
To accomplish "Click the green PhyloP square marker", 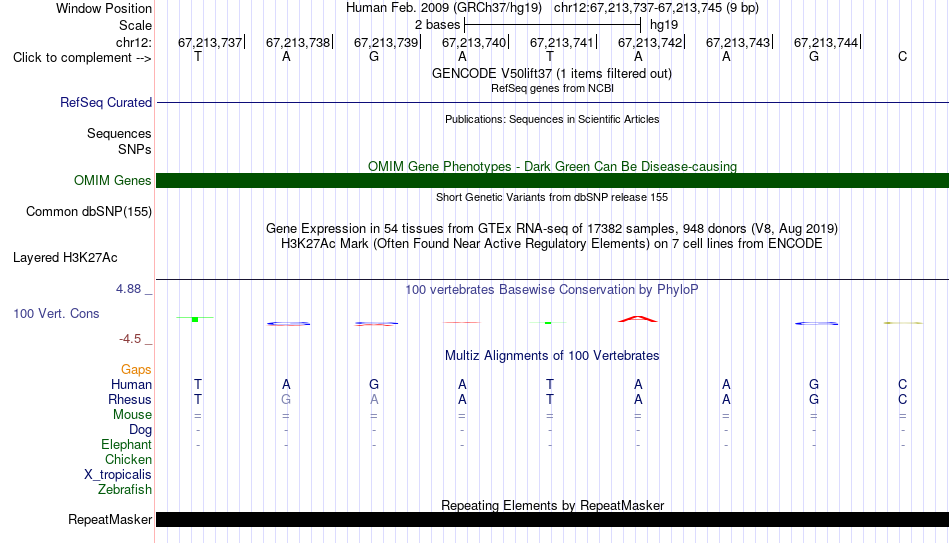I will click(195, 319).
